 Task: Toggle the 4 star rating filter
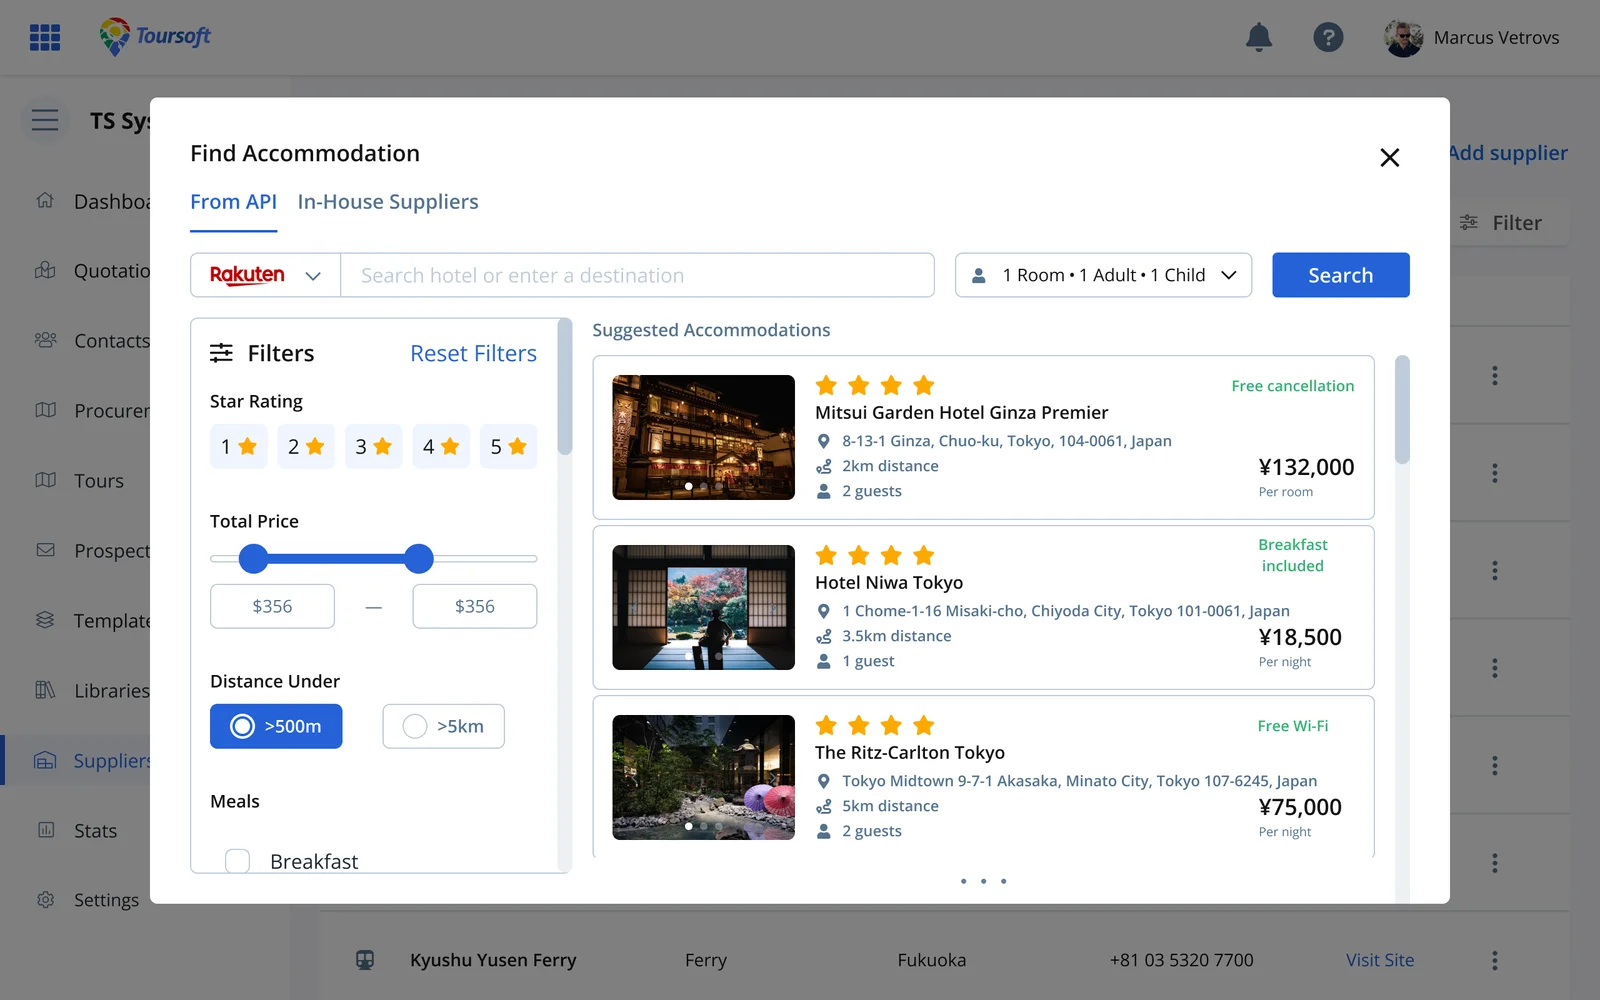coord(441,447)
